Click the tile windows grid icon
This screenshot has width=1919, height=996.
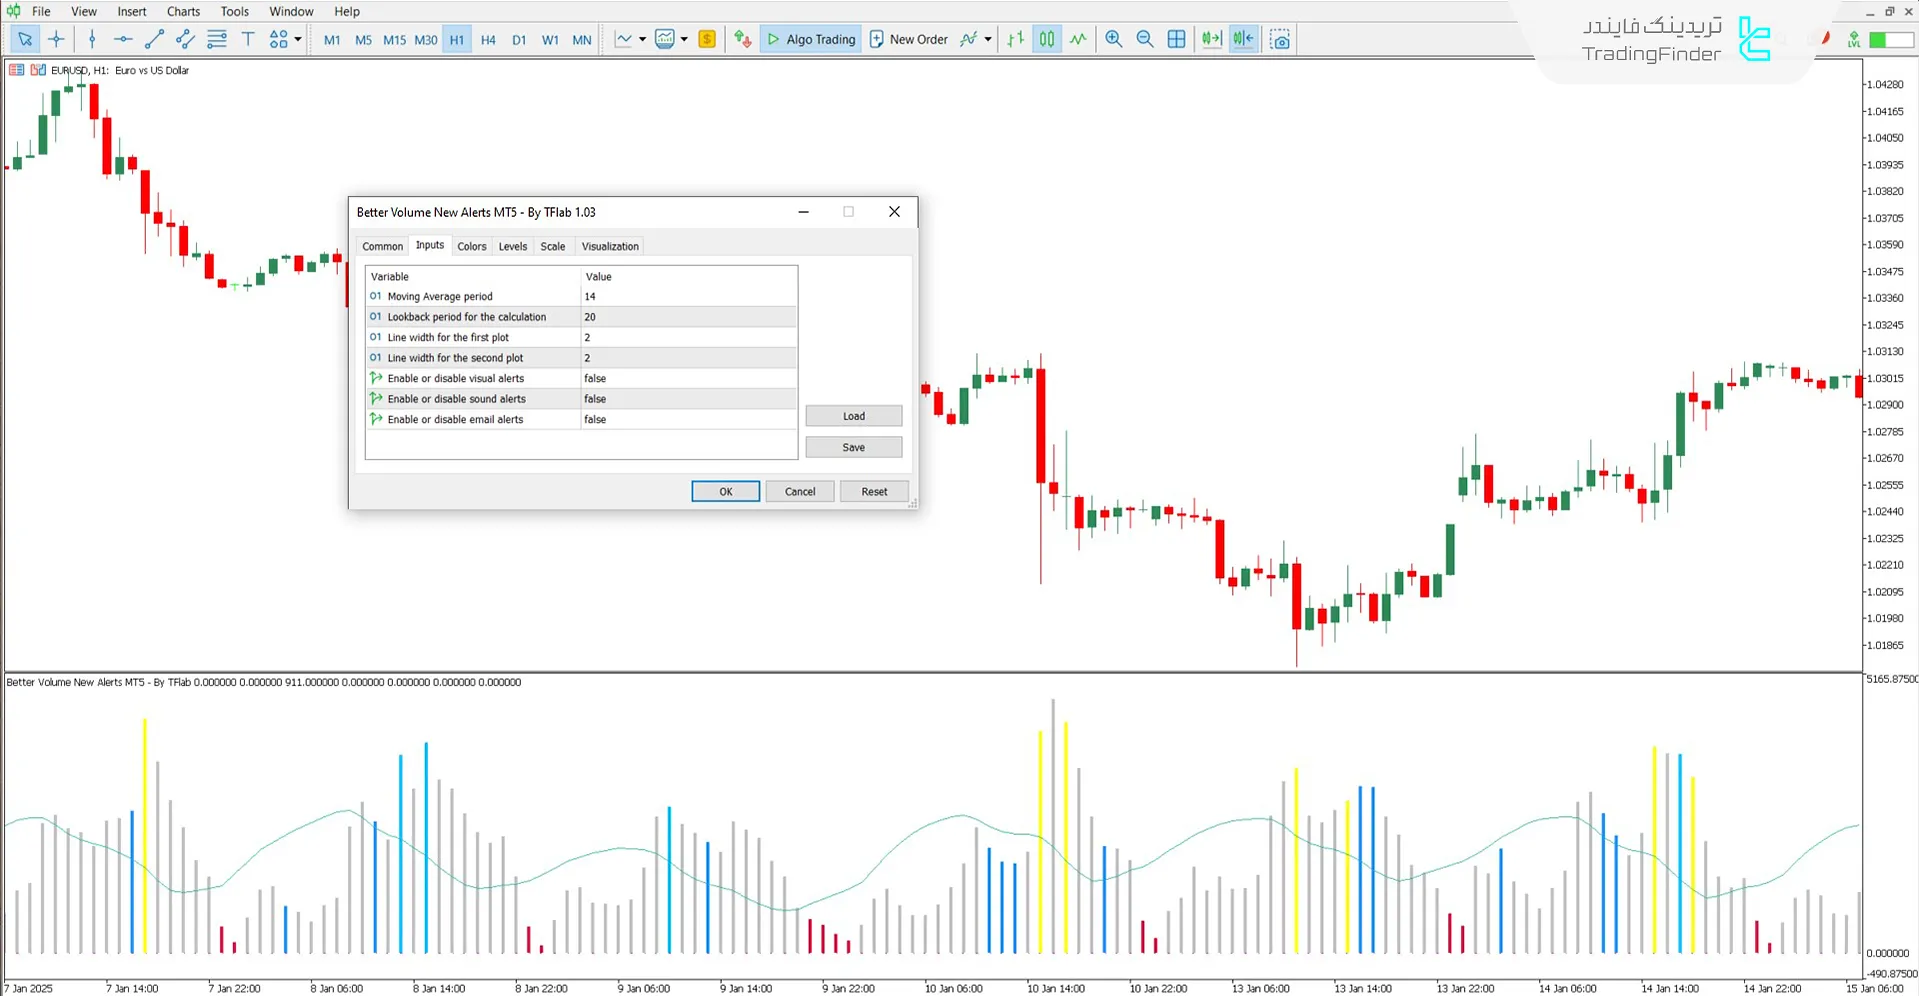tap(1177, 39)
